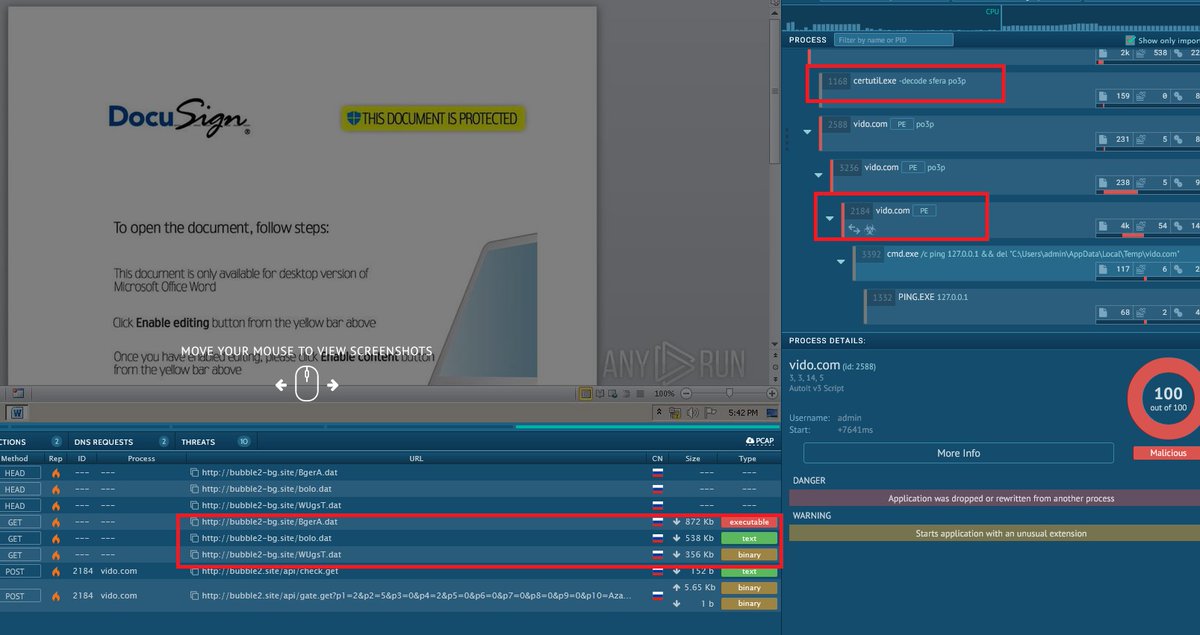The width and height of the screenshot is (1200, 635).
Task: Click GET method button for bolo.dat row
Action: tap(17, 538)
